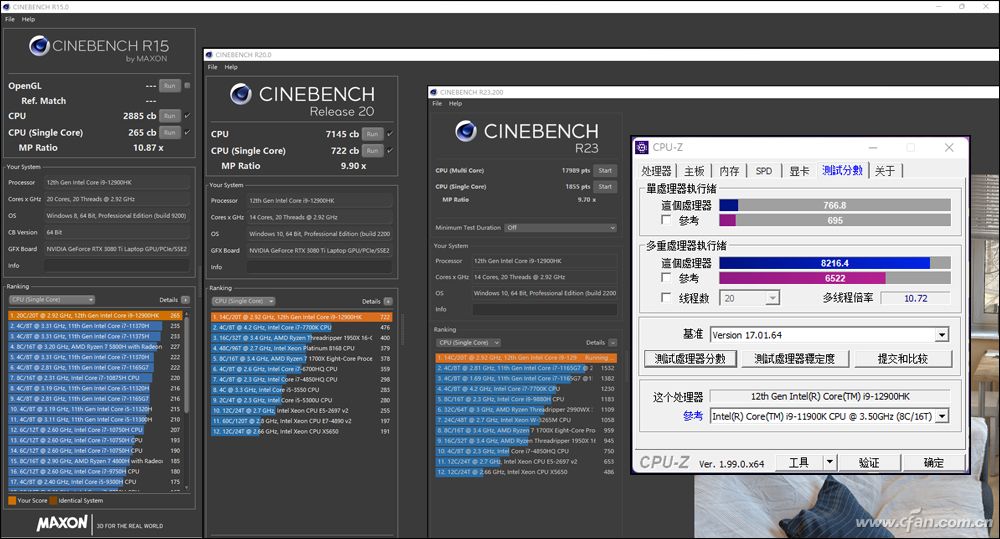
Task: Click the Cinebench R23 title bar icon
Action: [434, 92]
